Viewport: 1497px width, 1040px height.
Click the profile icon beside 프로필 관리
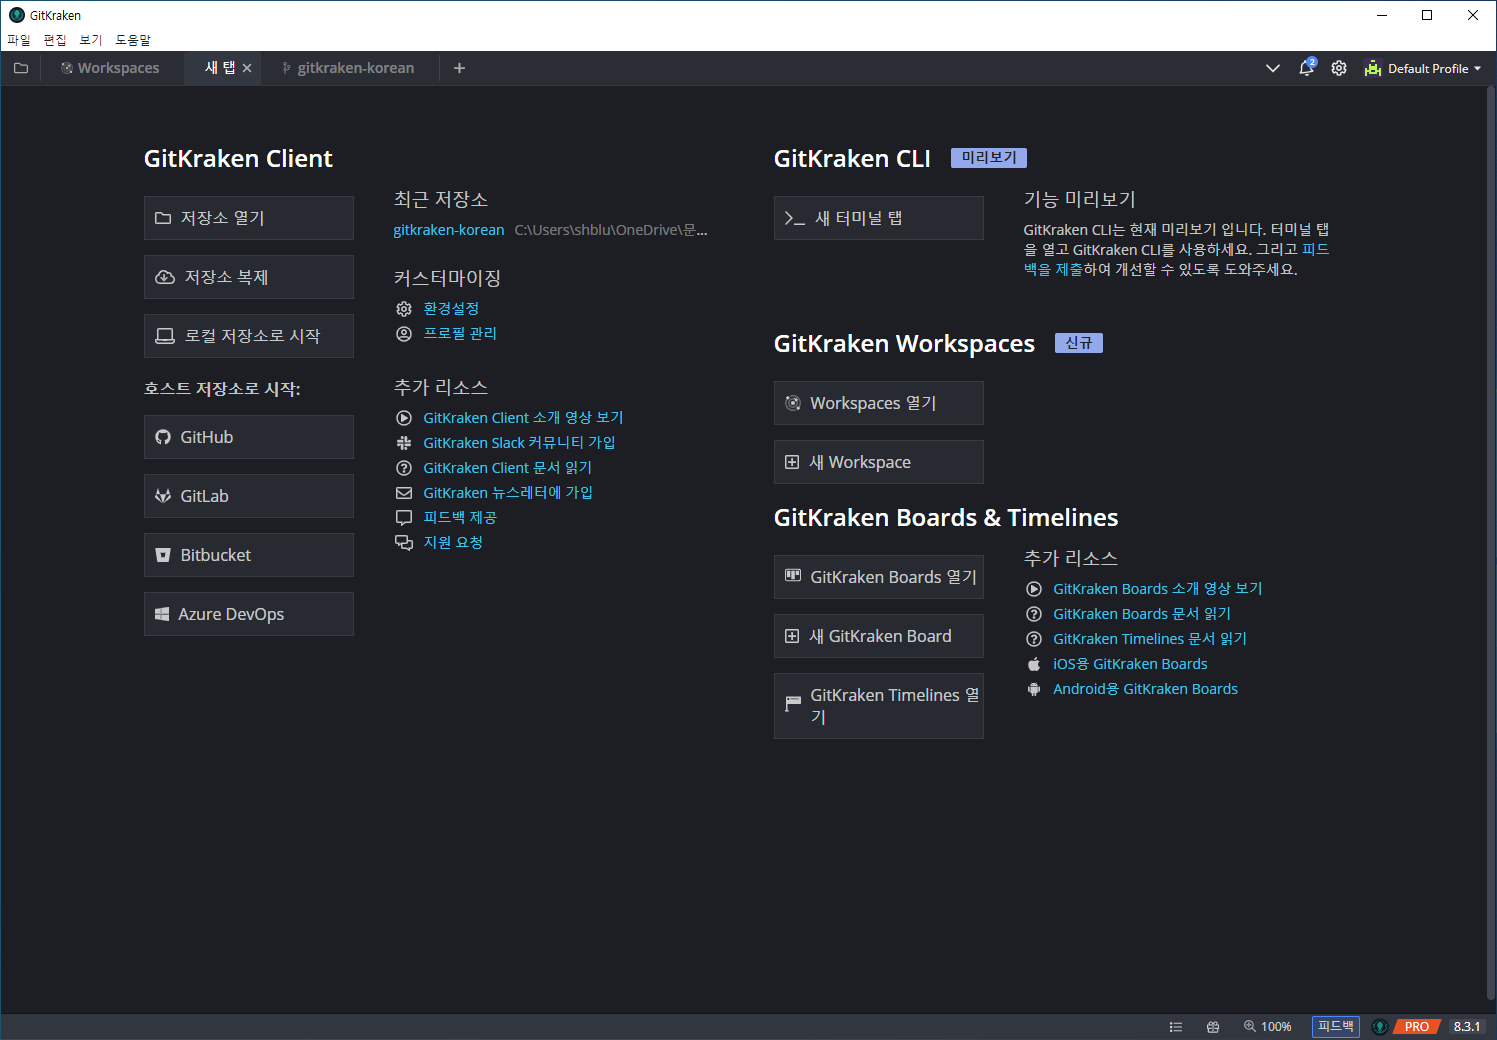point(404,334)
